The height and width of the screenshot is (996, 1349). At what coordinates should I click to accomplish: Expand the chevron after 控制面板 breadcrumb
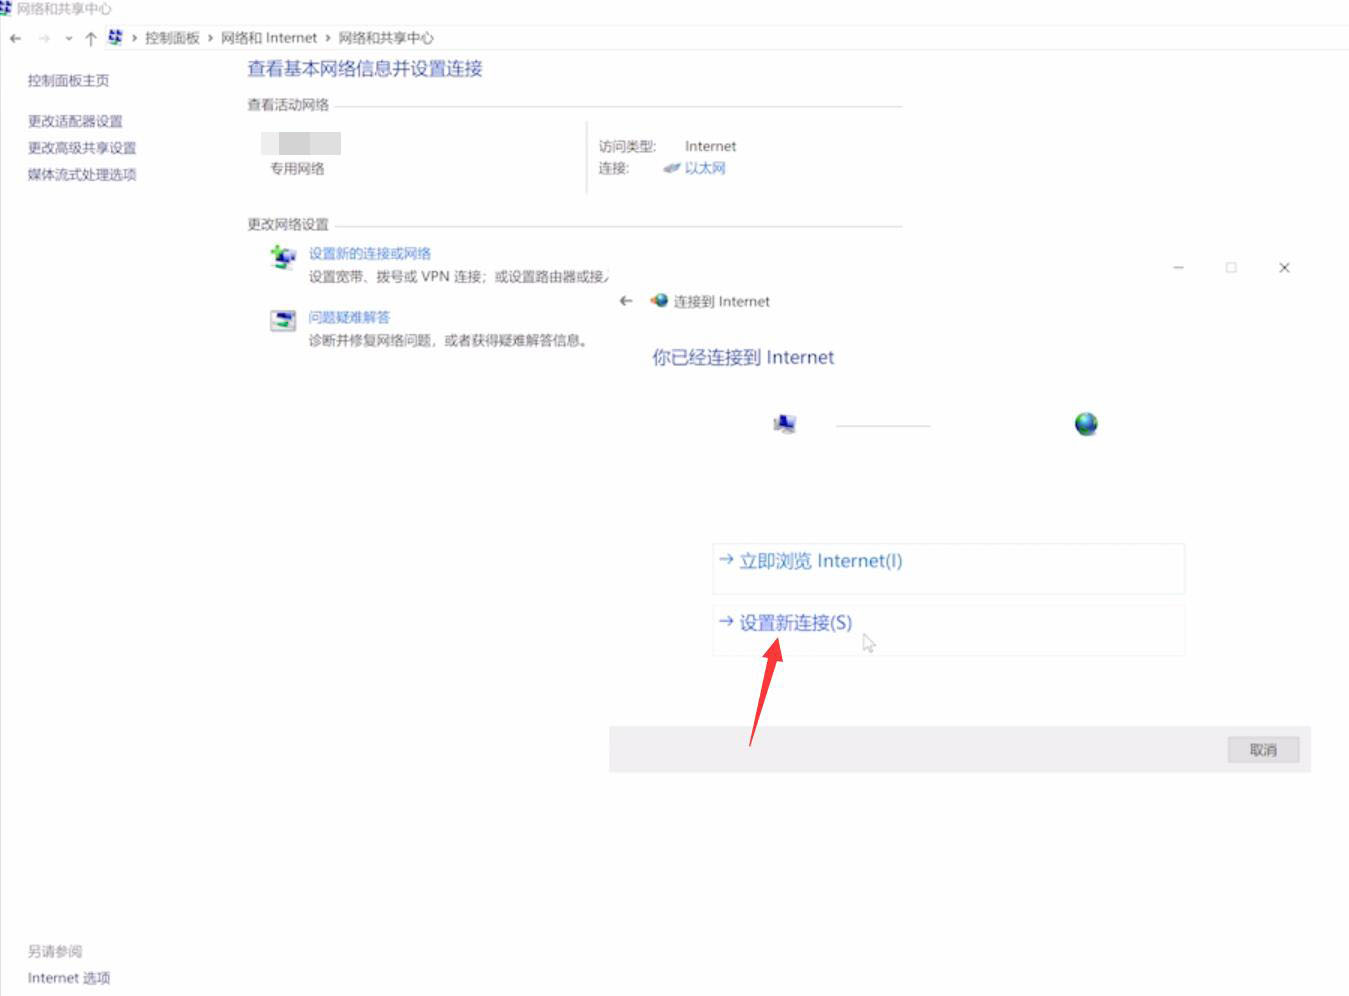tap(210, 38)
